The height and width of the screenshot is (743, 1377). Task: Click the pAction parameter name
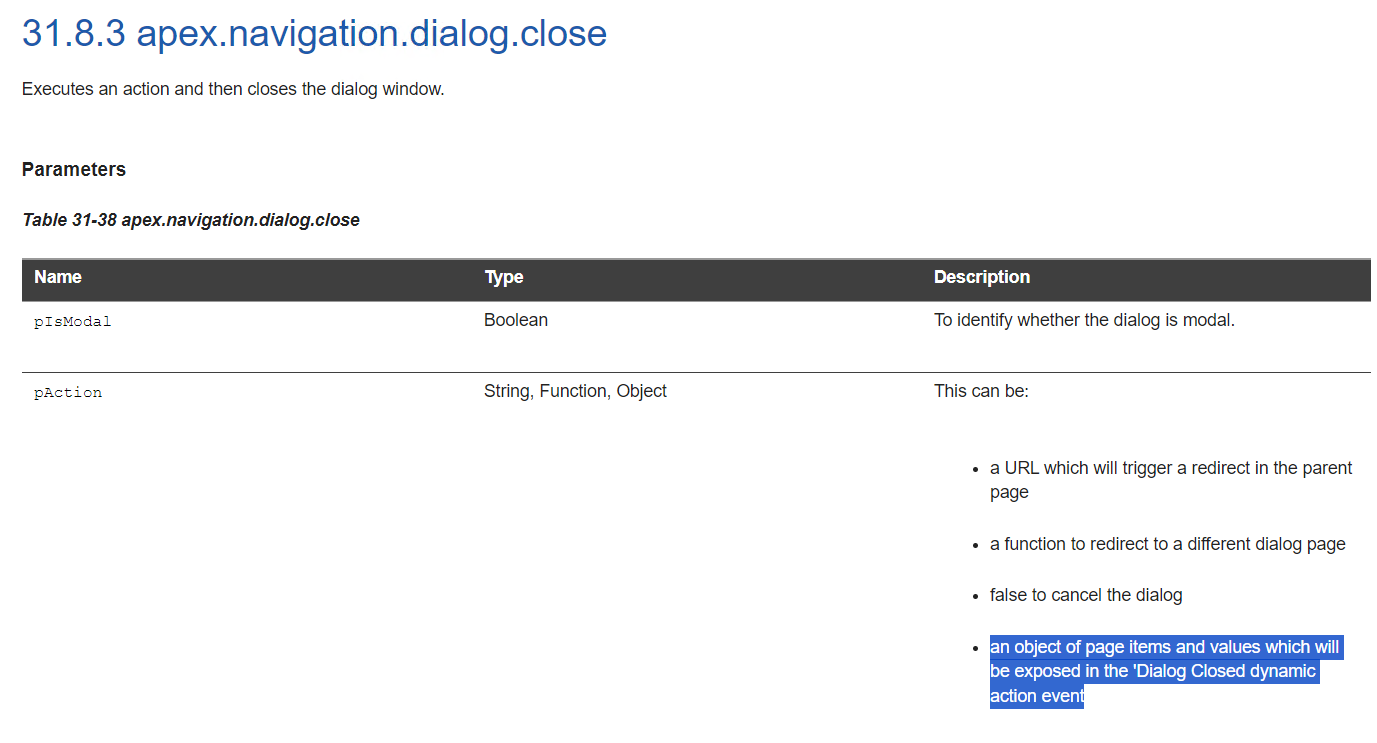(x=68, y=393)
